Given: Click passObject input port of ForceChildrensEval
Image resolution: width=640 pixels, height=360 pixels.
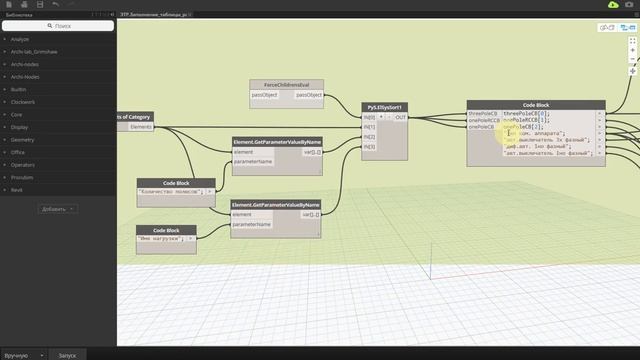Looking at the screenshot, I should click(x=264, y=95).
